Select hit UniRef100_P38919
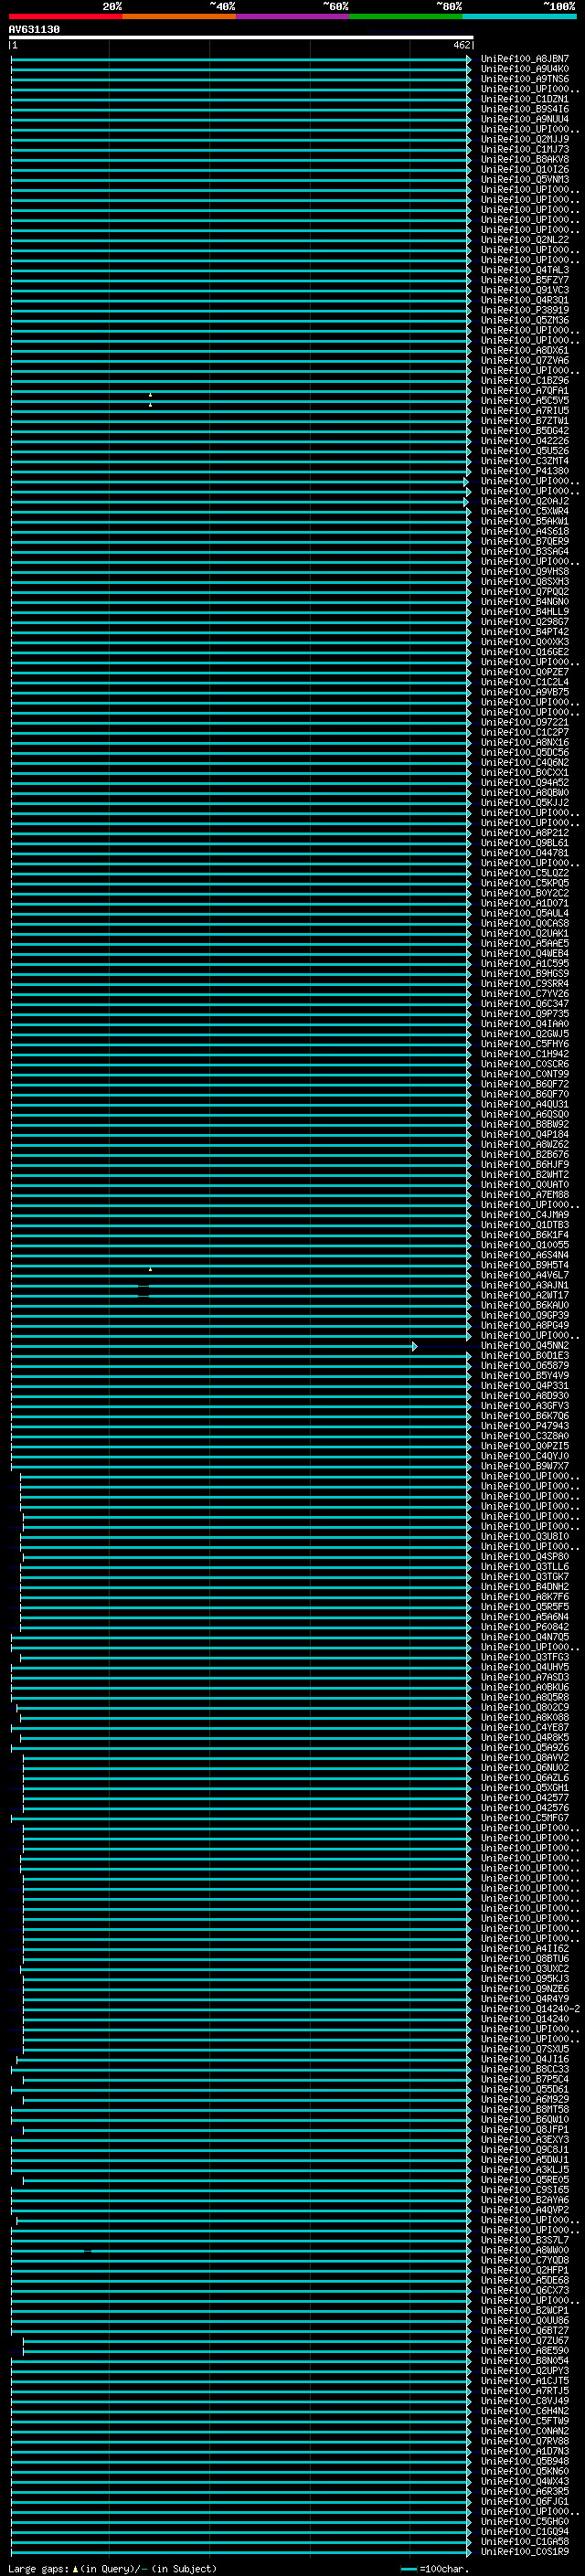The width and height of the screenshot is (585, 2576). (x=525, y=310)
